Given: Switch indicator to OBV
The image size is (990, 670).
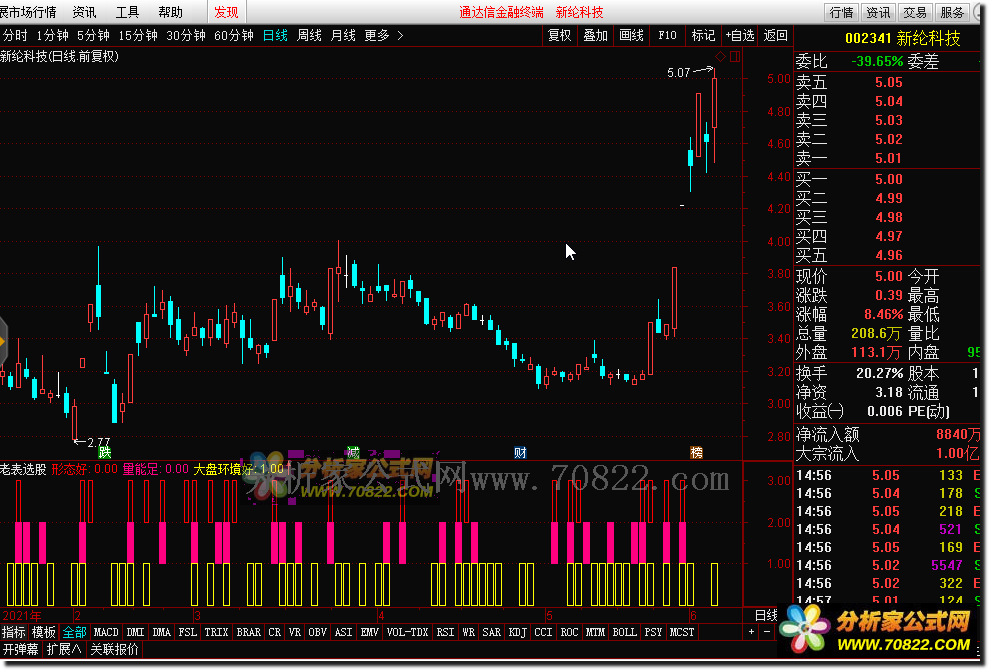Looking at the screenshot, I should pyautogui.click(x=318, y=632).
